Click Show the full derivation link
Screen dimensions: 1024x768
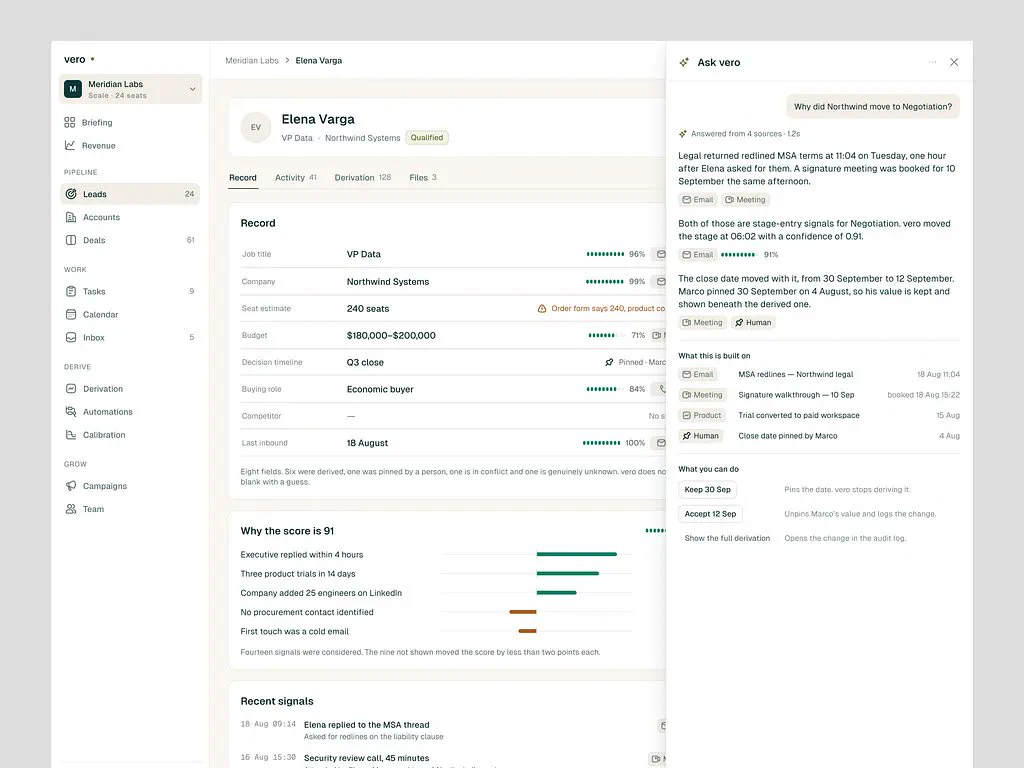pyautogui.click(x=727, y=538)
